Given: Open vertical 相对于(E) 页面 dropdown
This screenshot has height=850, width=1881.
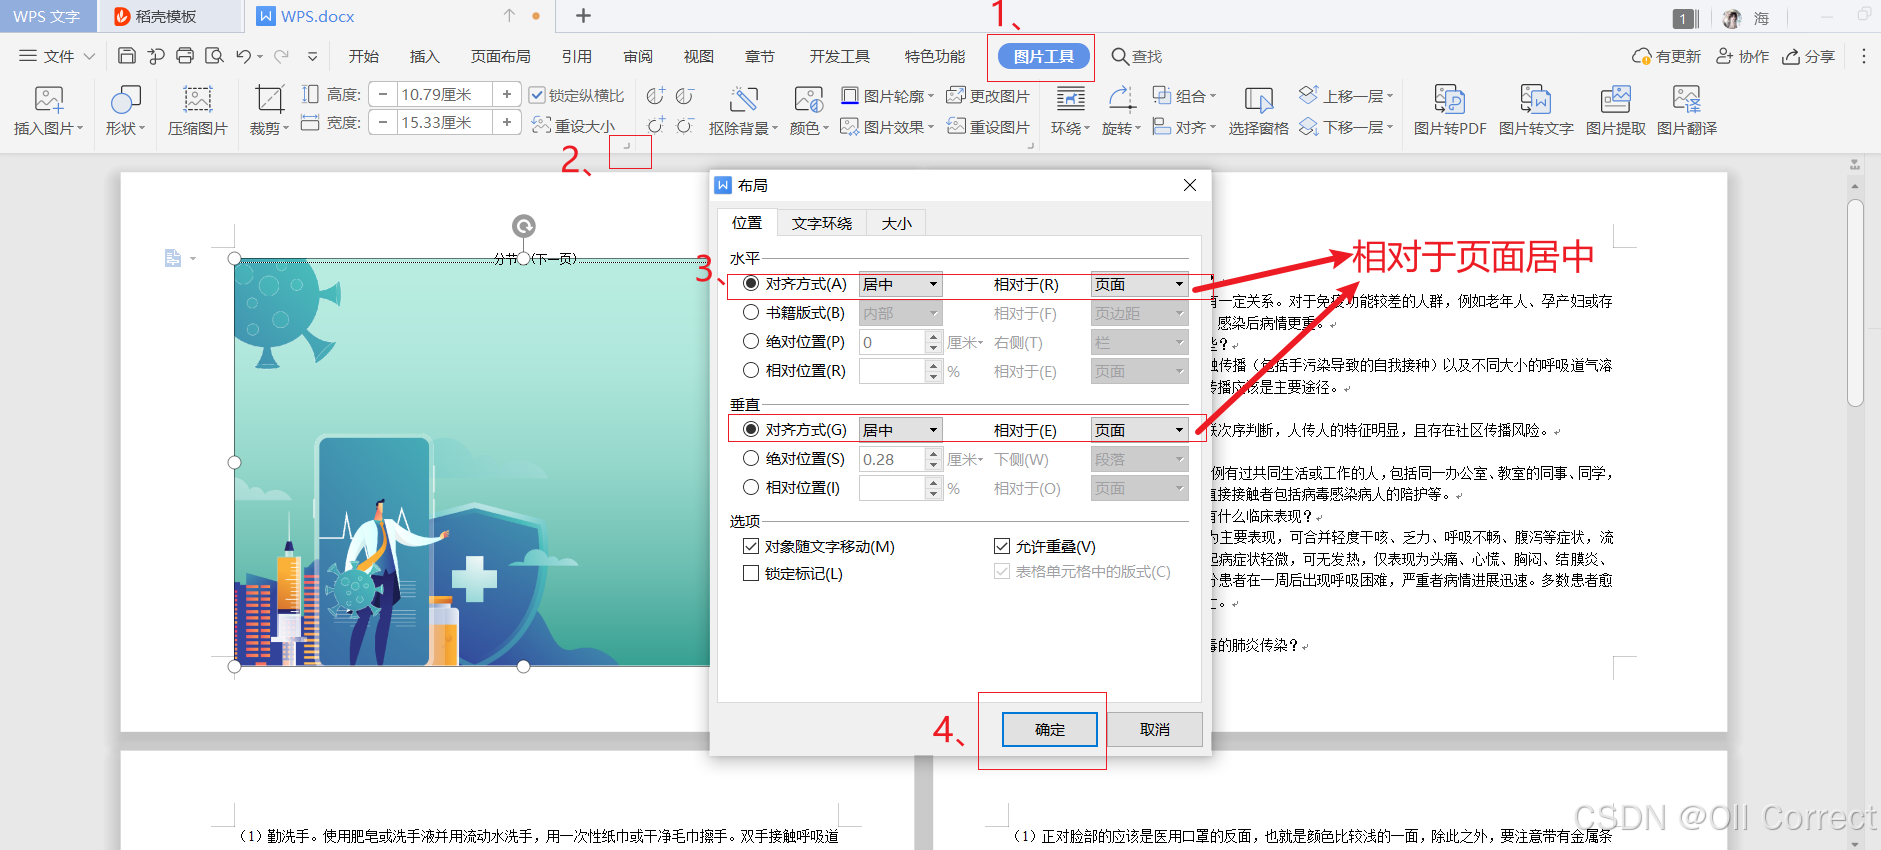Looking at the screenshot, I should coord(1139,430).
